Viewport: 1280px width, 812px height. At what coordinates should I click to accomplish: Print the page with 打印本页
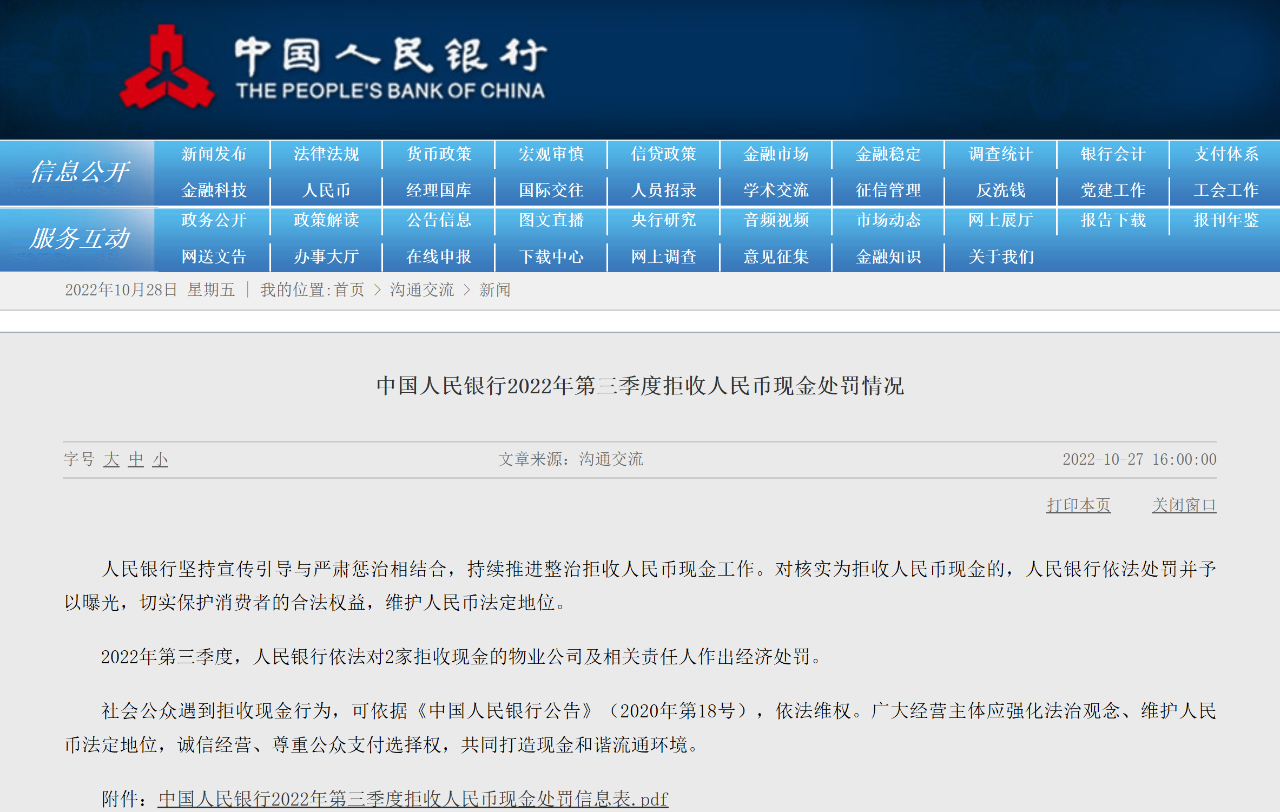(x=1078, y=506)
